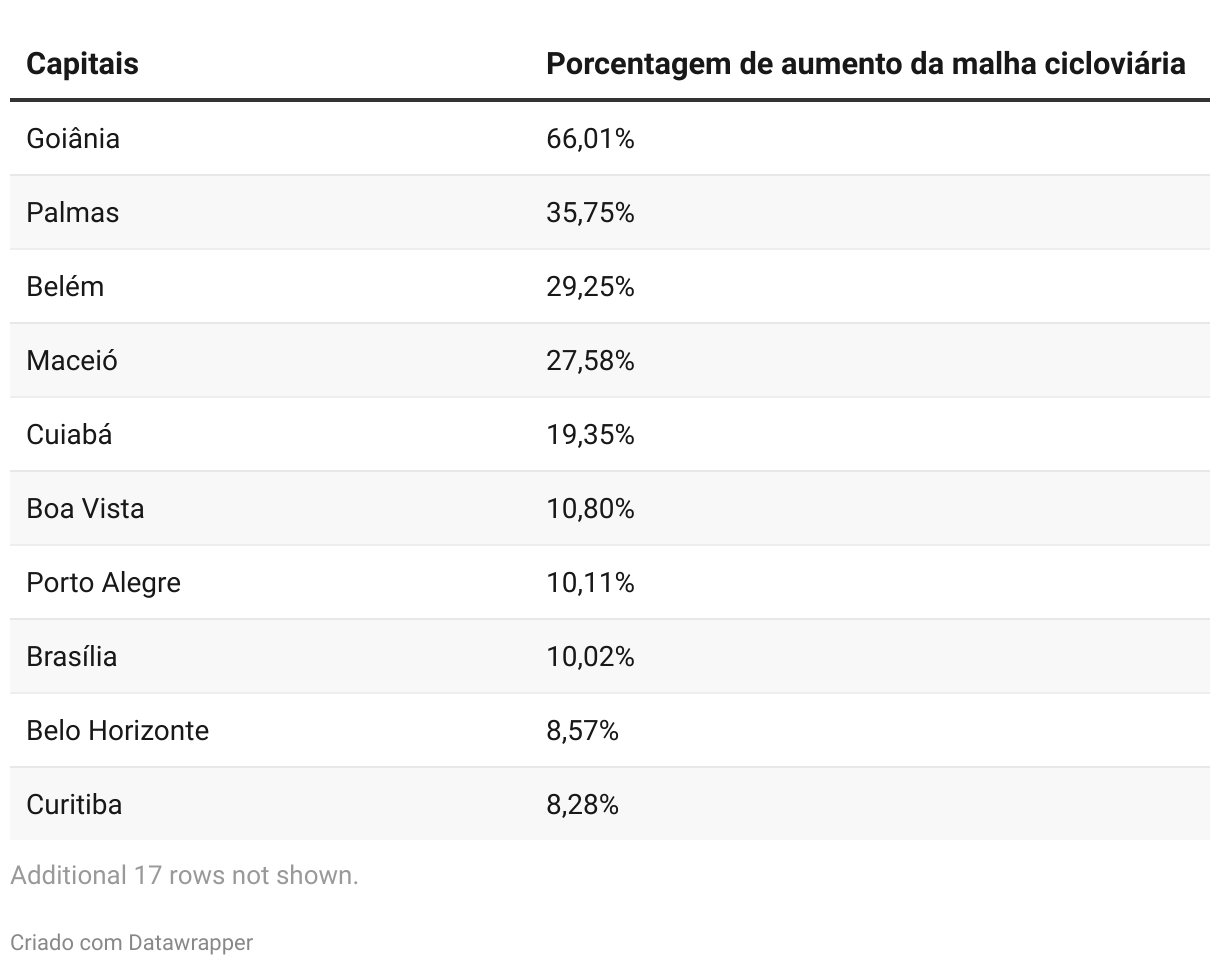Click Porto Alegre in the table

tap(103, 582)
